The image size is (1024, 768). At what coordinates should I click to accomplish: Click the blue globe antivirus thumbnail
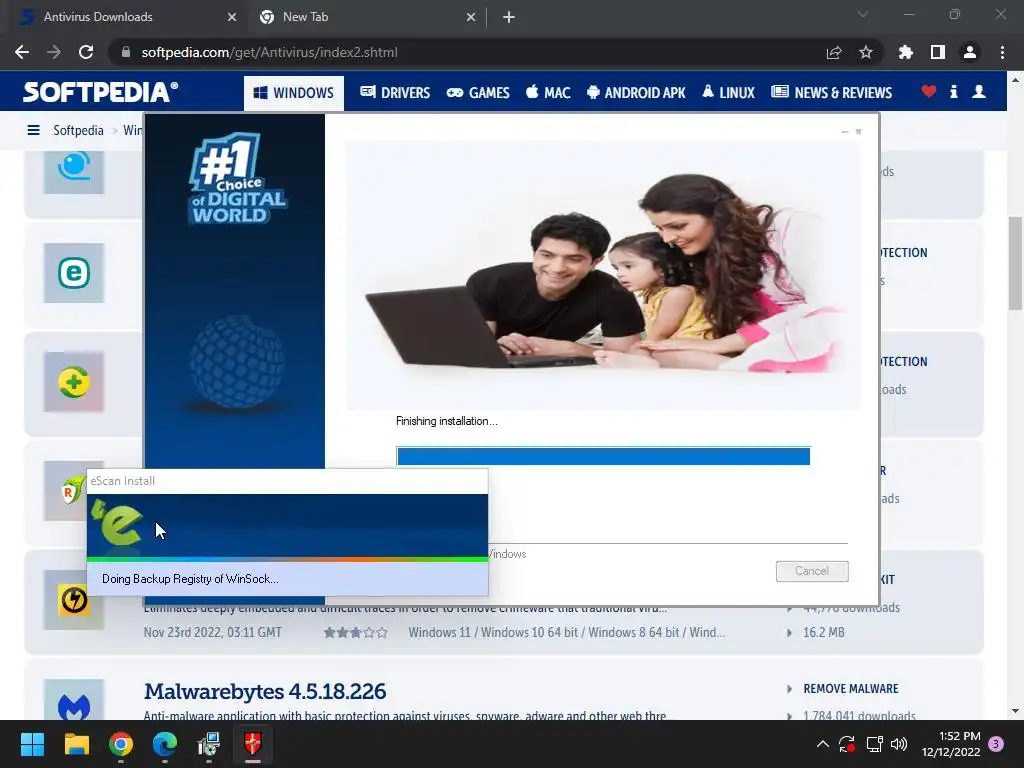pos(74,171)
